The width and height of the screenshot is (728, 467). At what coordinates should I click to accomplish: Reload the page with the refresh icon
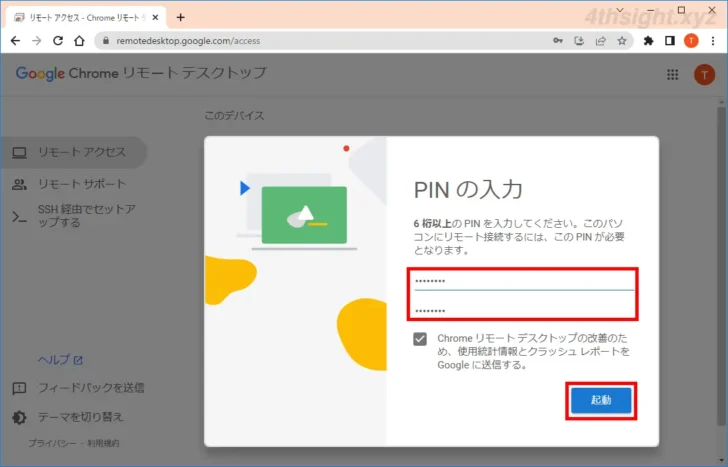click(58, 41)
